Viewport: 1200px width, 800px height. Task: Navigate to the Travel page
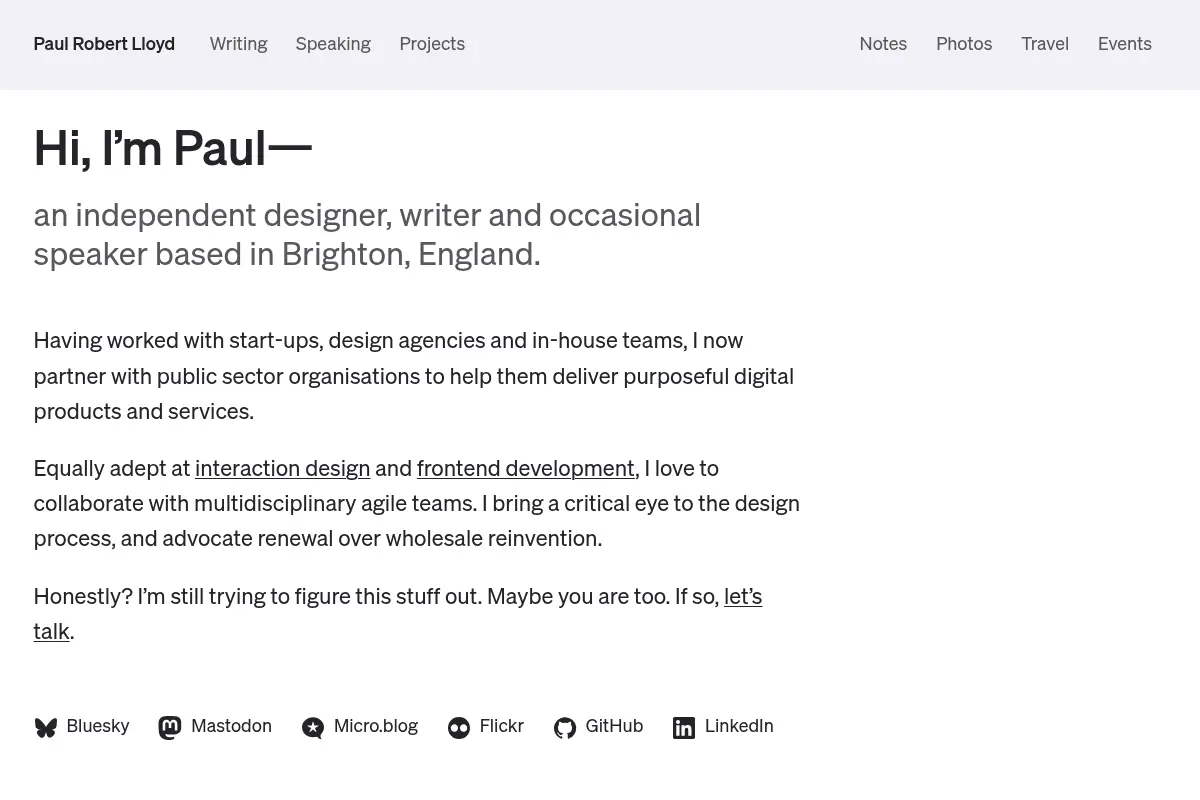(1045, 44)
